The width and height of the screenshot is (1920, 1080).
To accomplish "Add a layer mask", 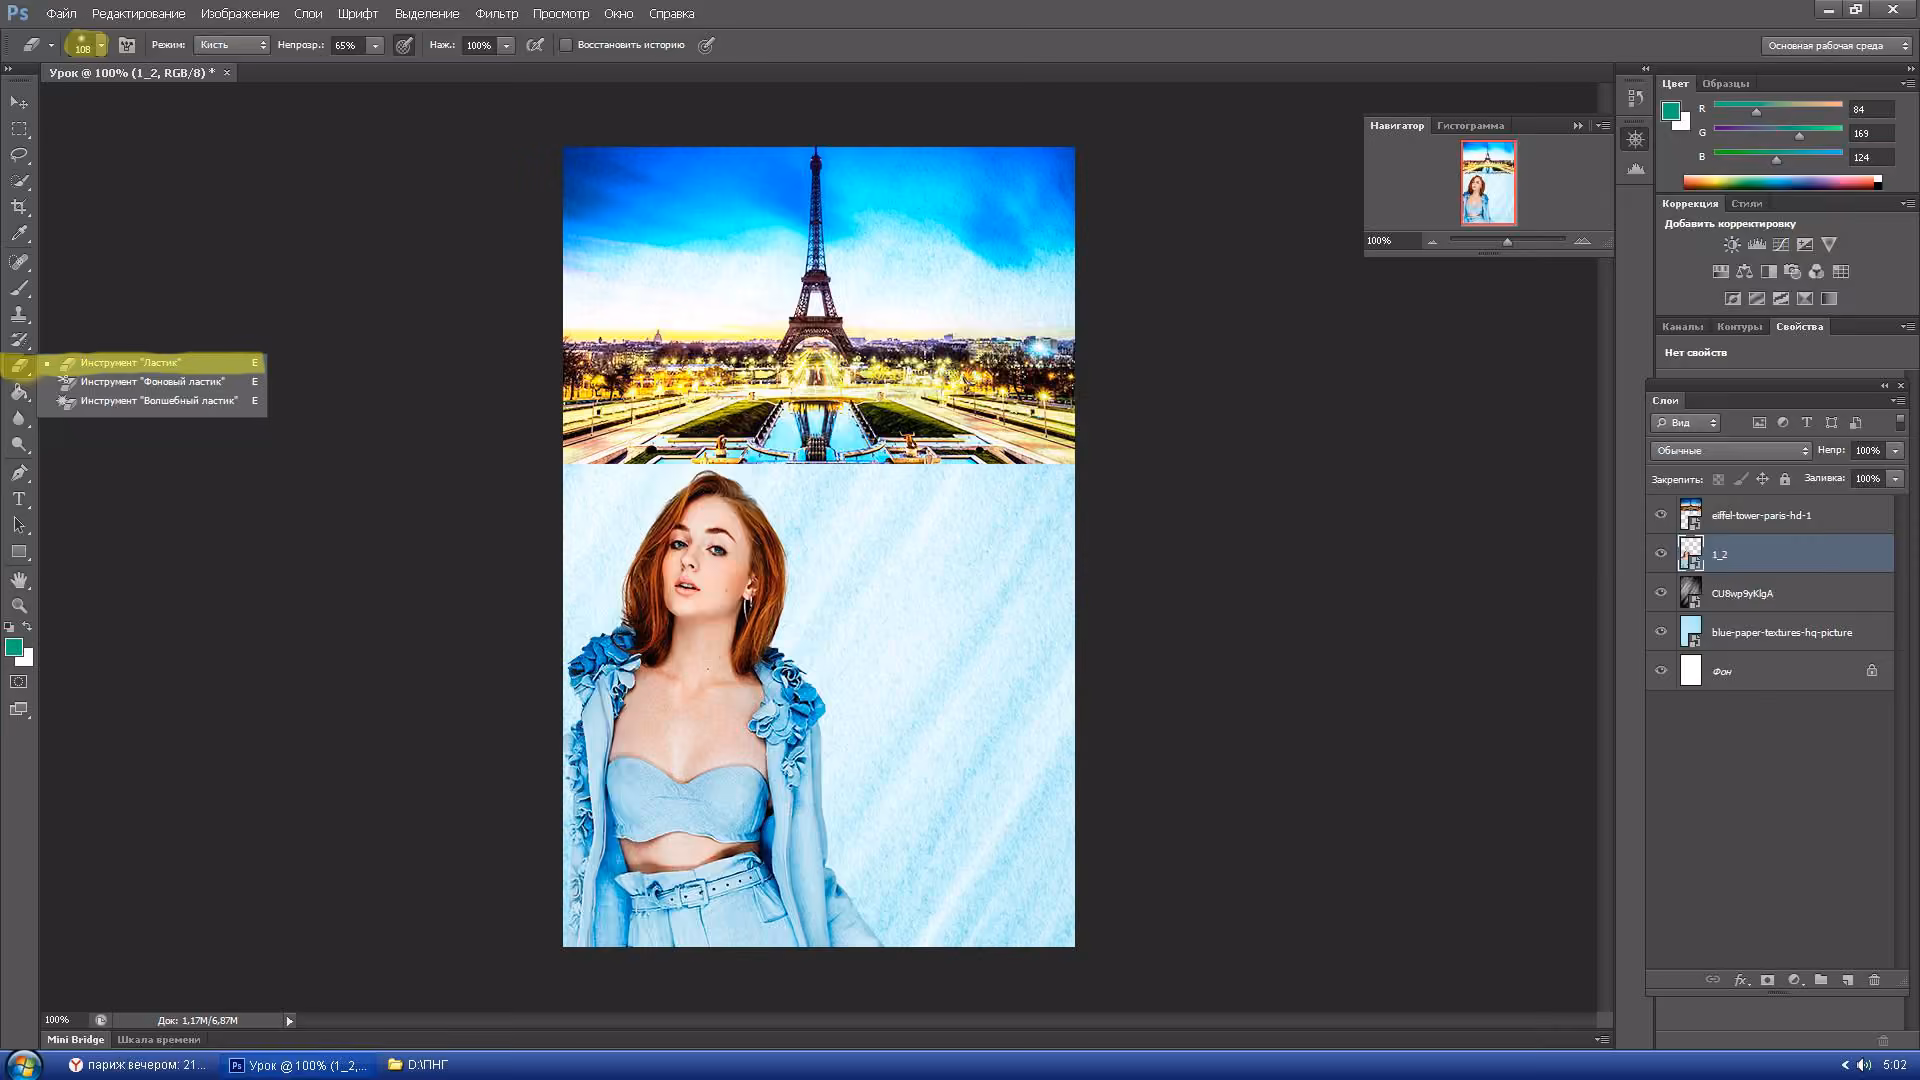I will coord(1768,980).
